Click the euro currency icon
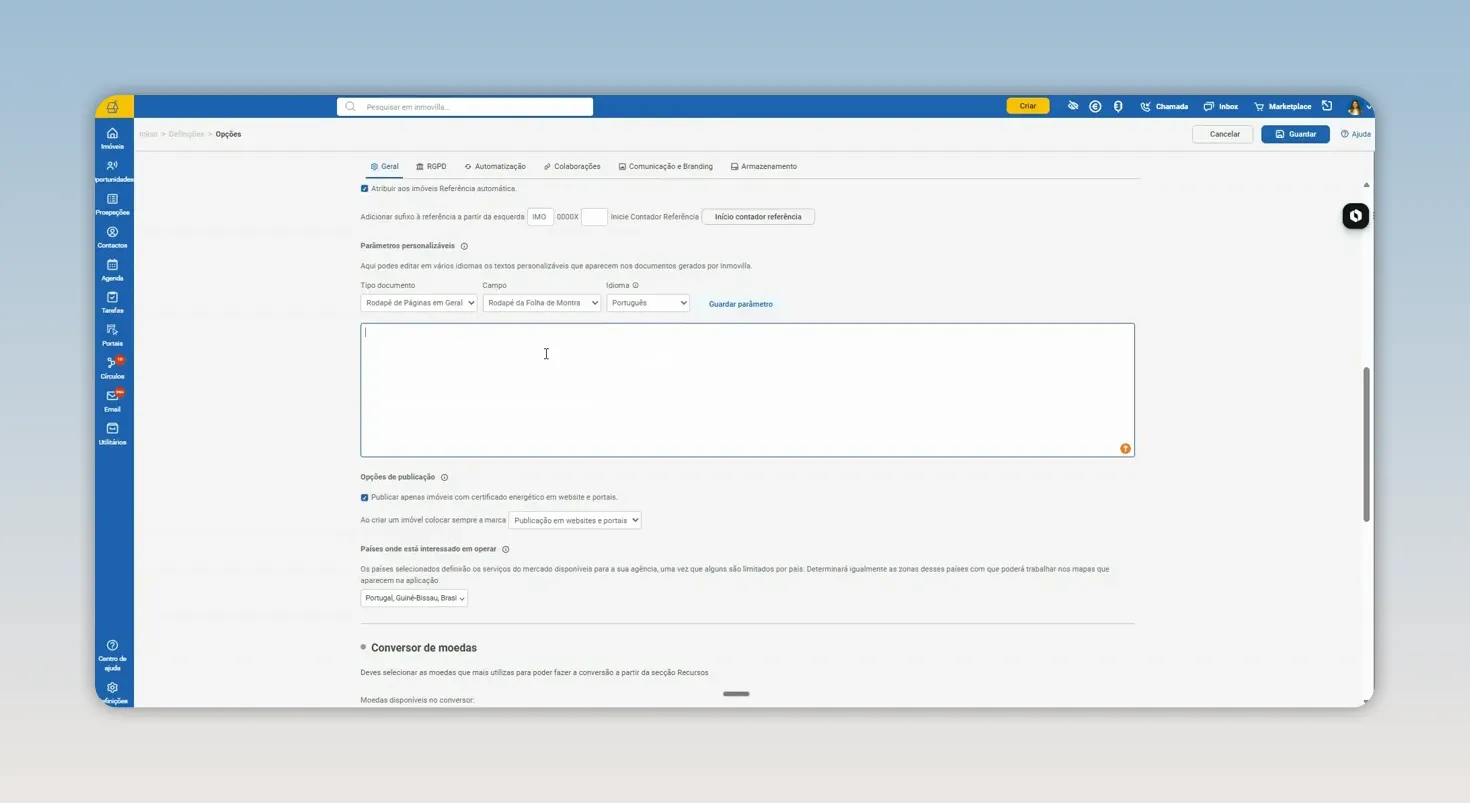This screenshot has height=803, width=1470. click(1095, 106)
